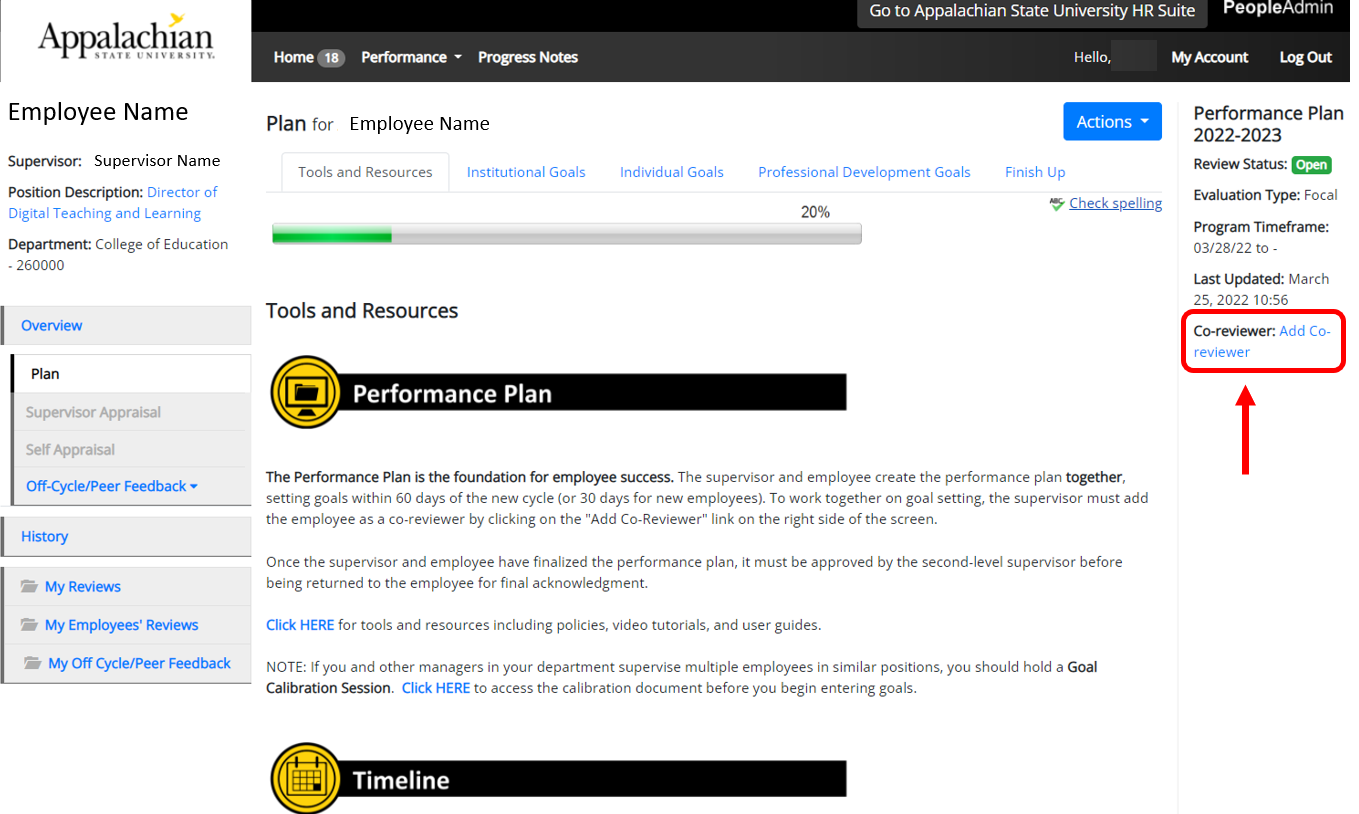Click the Appalachian State University logo
The image size is (1359, 814).
[126, 40]
